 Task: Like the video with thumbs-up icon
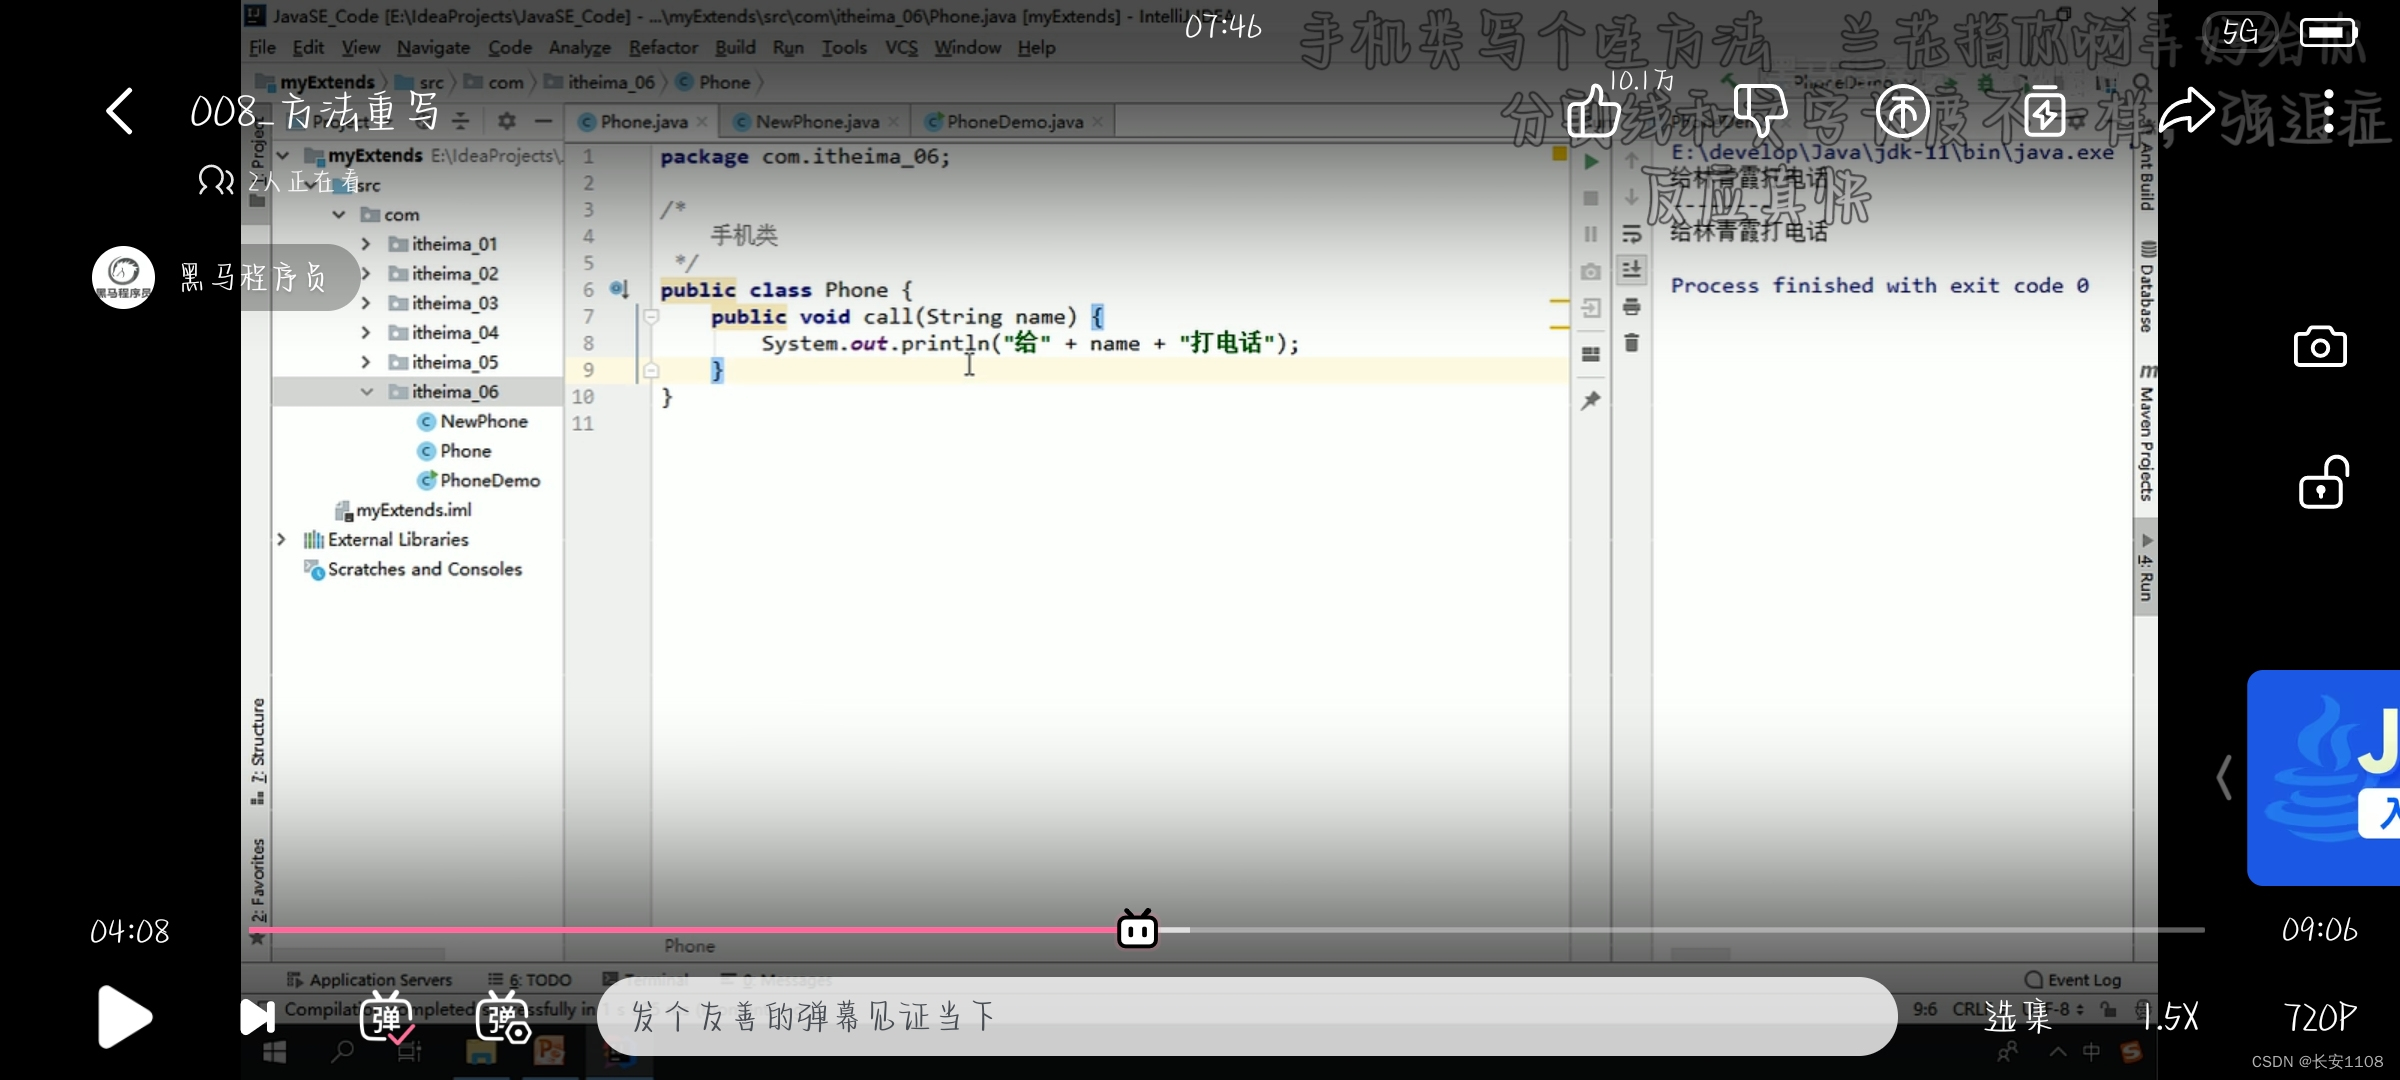(1592, 111)
